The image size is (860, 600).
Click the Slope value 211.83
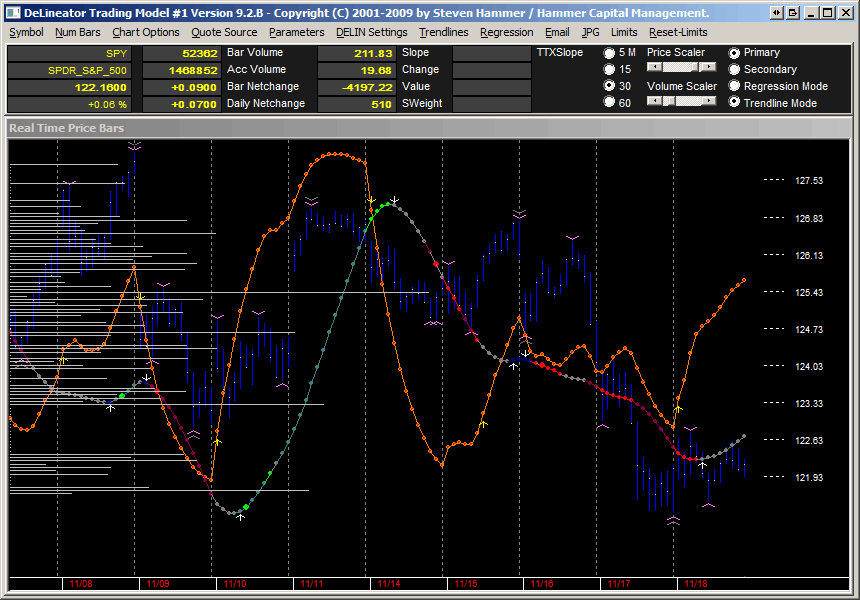coord(357,54)
